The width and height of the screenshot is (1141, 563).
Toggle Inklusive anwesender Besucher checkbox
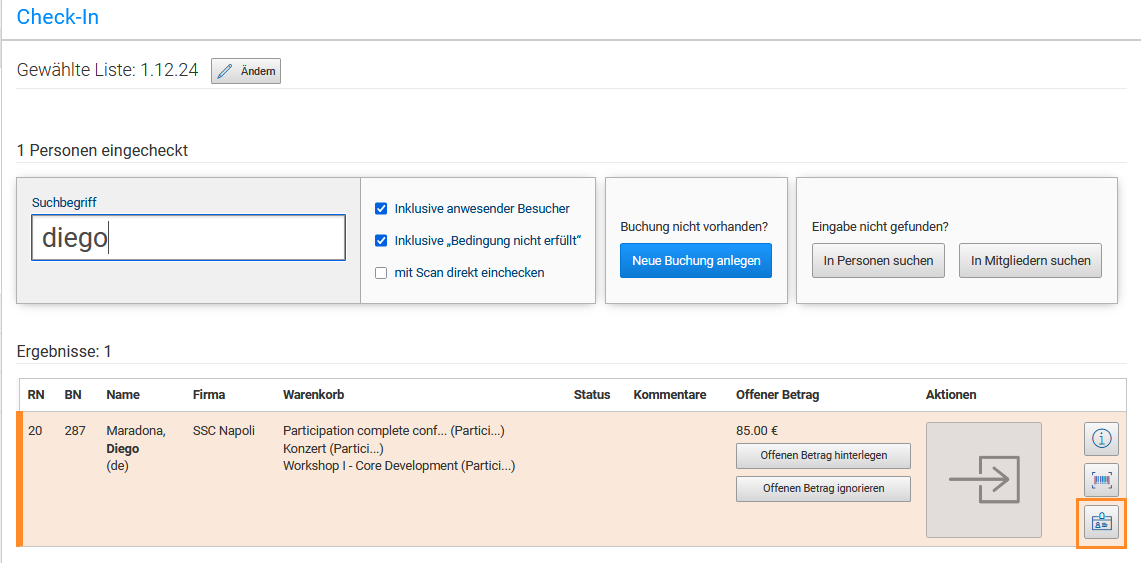tap(381, 209)
